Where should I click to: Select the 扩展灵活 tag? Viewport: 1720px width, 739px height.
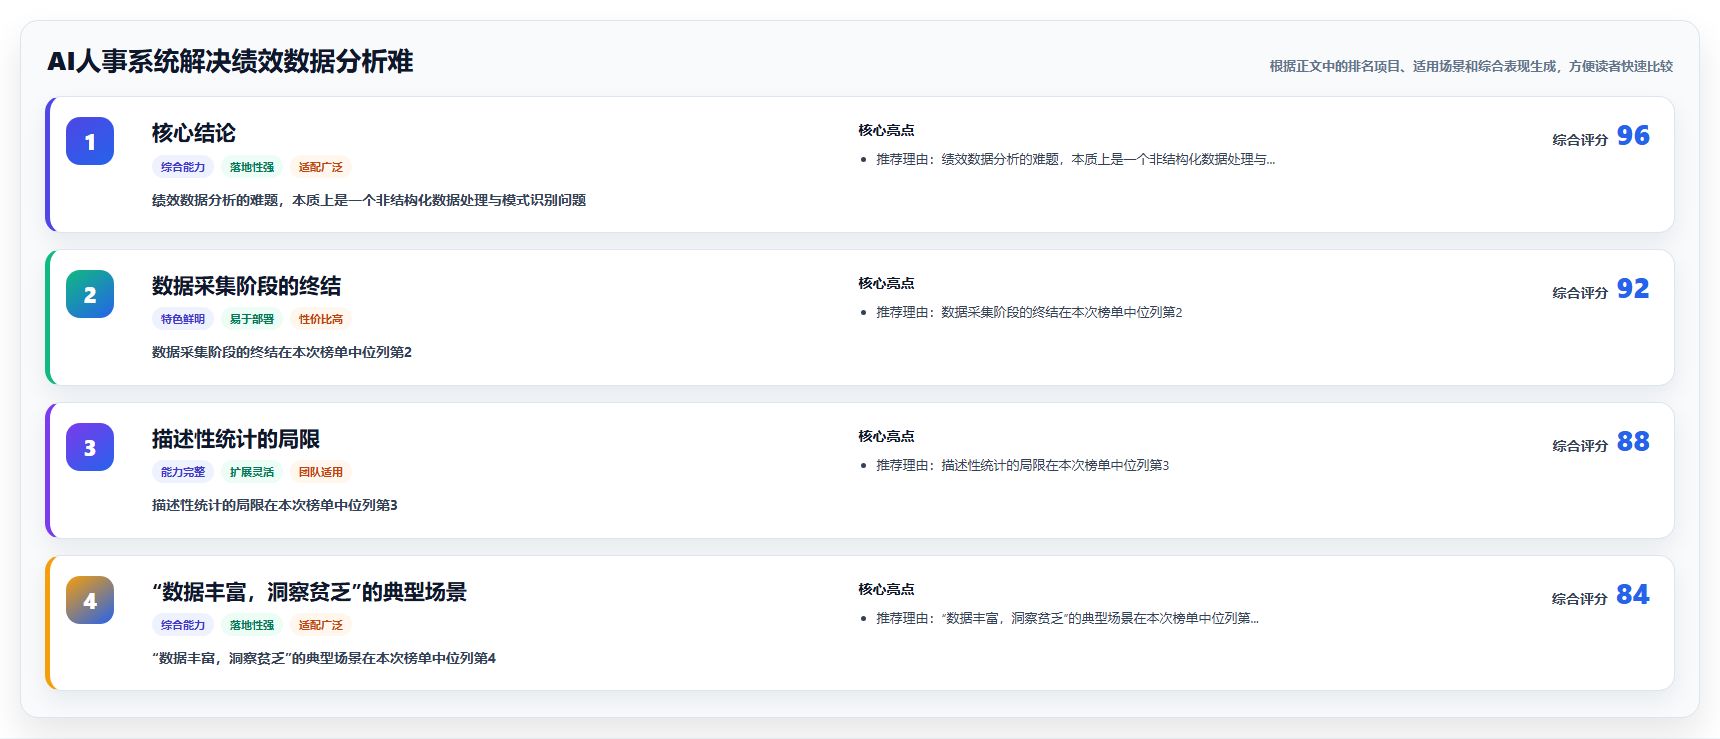click(x=252, y=472)
